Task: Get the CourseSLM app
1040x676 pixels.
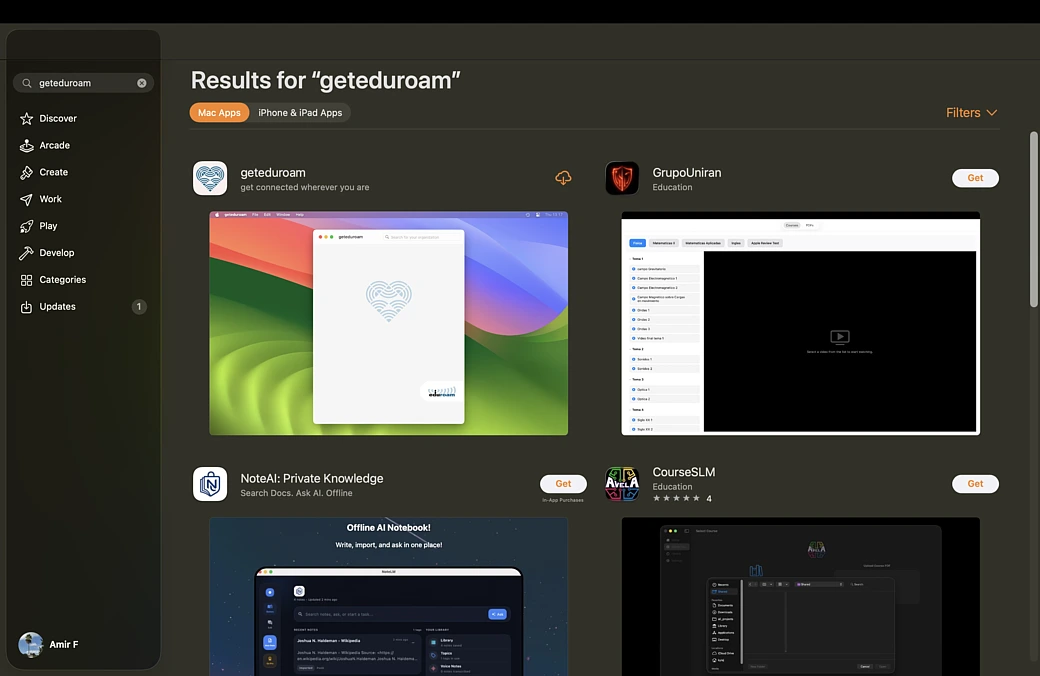Action: click(x=975, y=484)
